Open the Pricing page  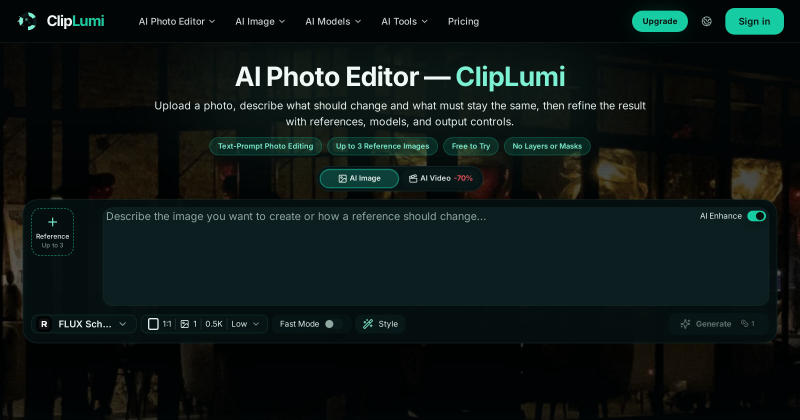463,21
